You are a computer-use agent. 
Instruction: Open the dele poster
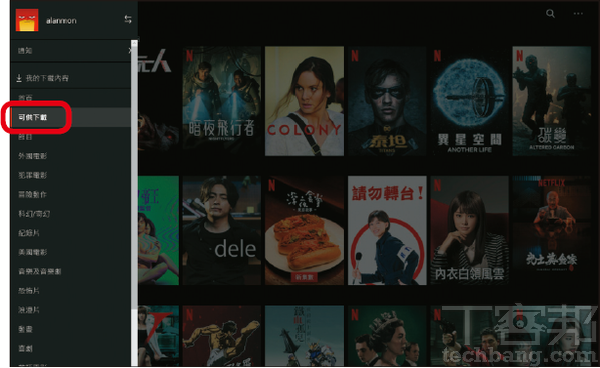click(x=222, y=230)
